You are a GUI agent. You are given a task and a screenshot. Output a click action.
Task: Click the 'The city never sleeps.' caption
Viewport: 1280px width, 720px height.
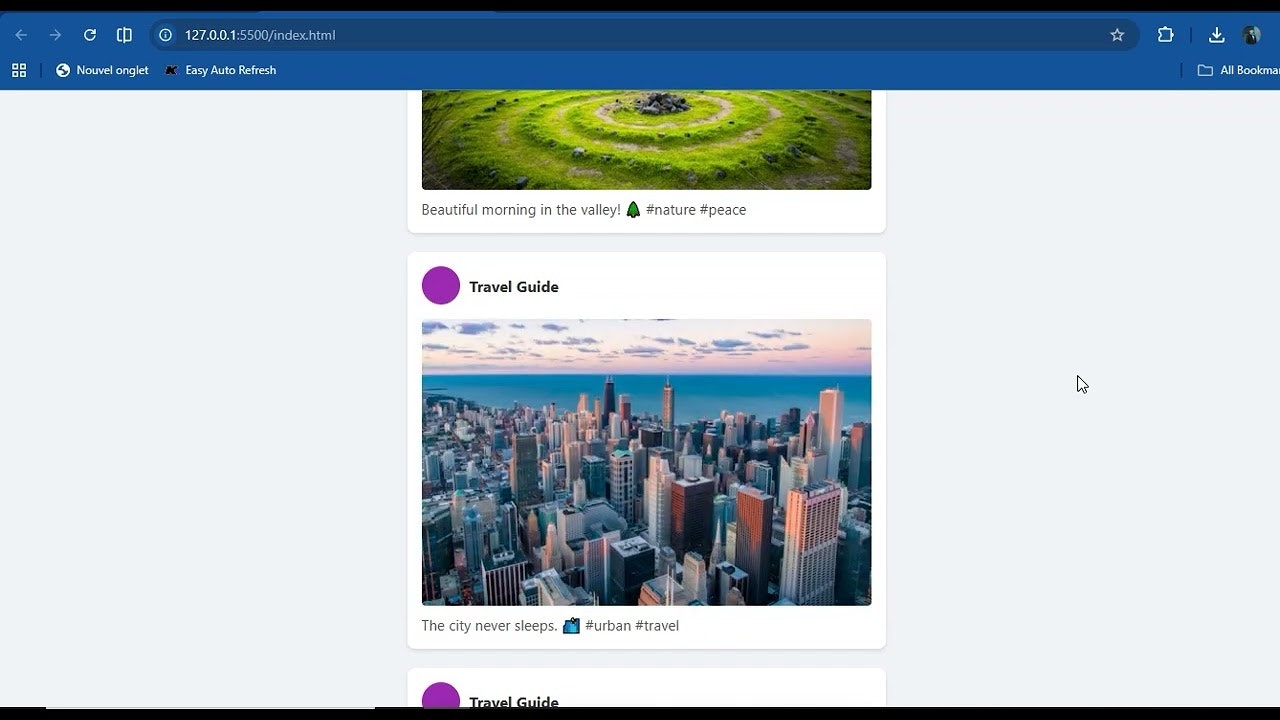(x=489, y=626)
